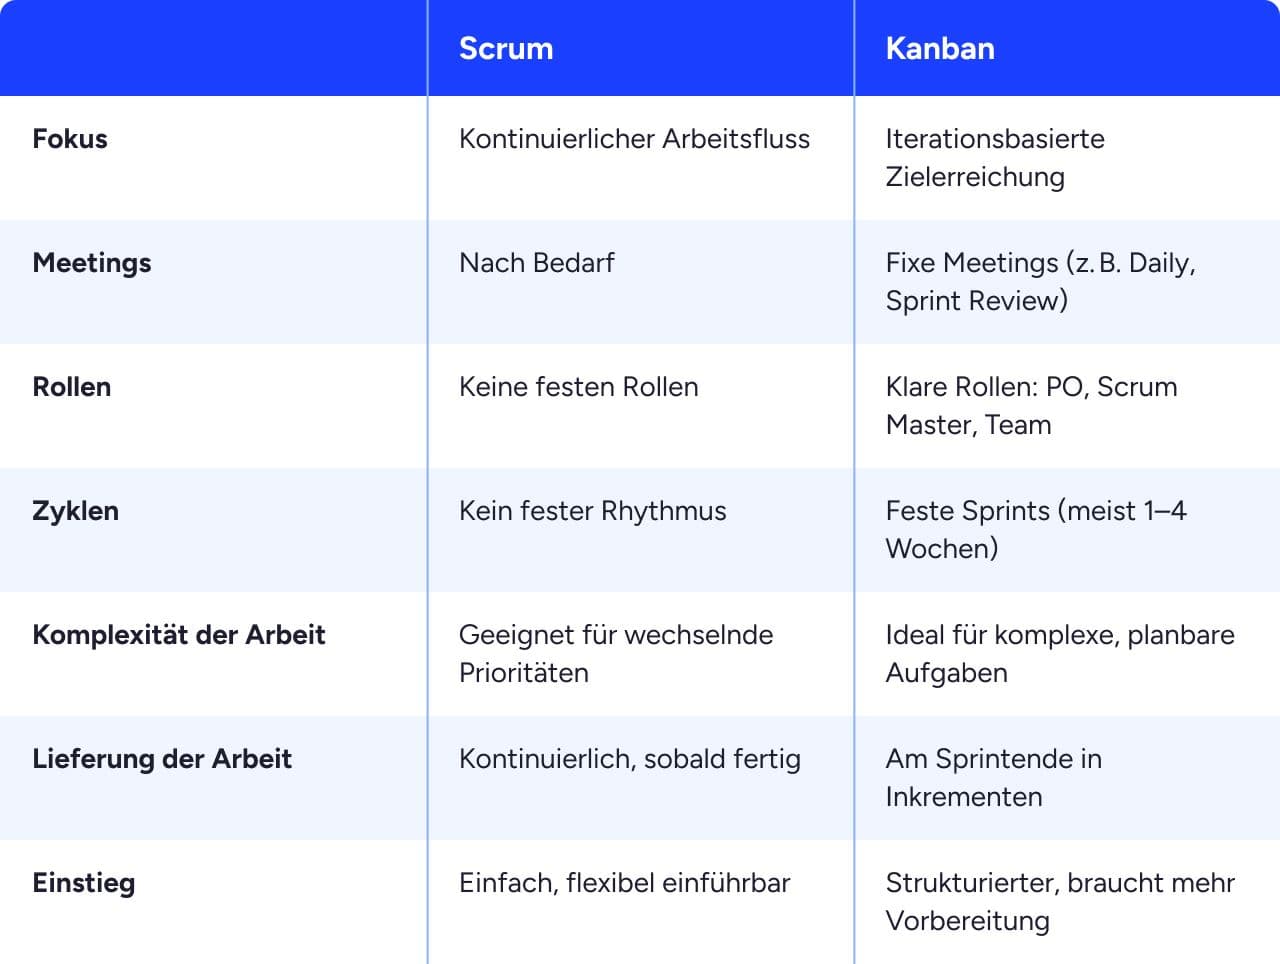Click the Einstieg row label
This screenshot has height=964, width=1280.
point(84,883)
